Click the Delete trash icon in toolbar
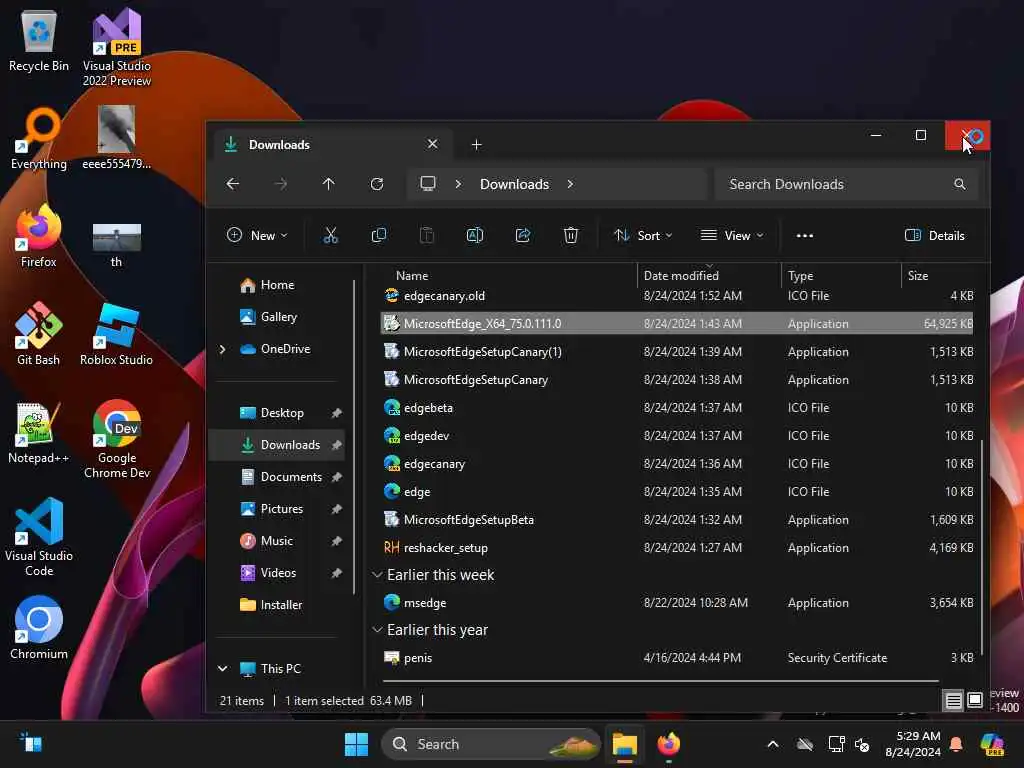 (571, 235)
